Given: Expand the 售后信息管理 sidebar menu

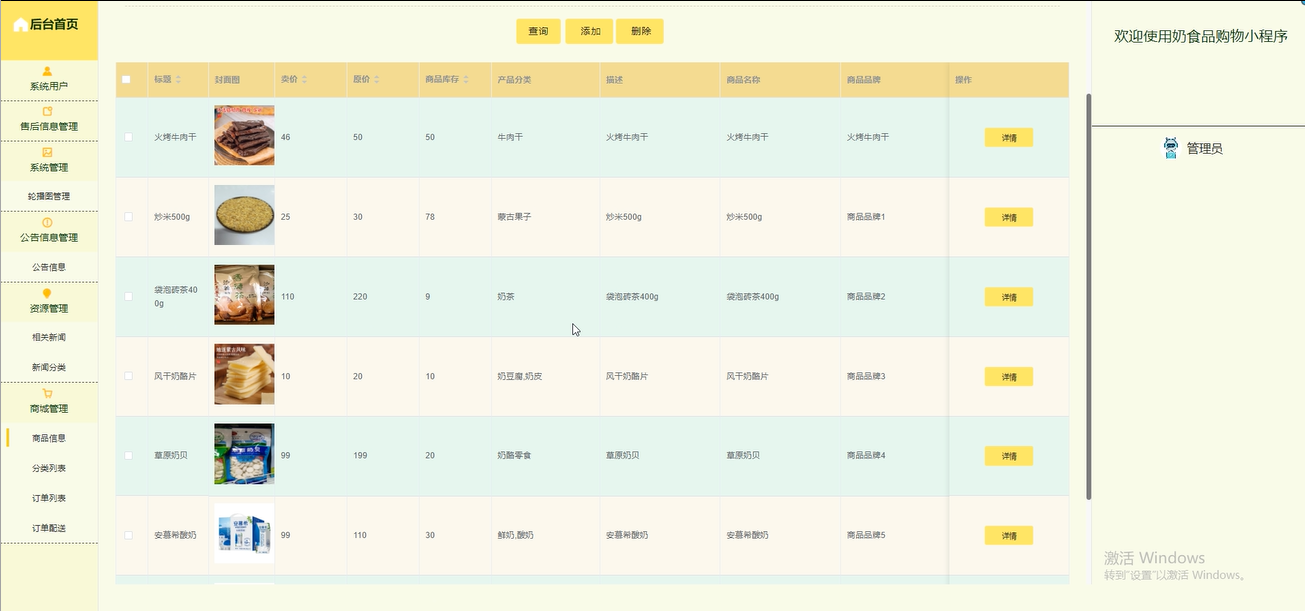Looking at the screenshot, I should coord(49,121).
